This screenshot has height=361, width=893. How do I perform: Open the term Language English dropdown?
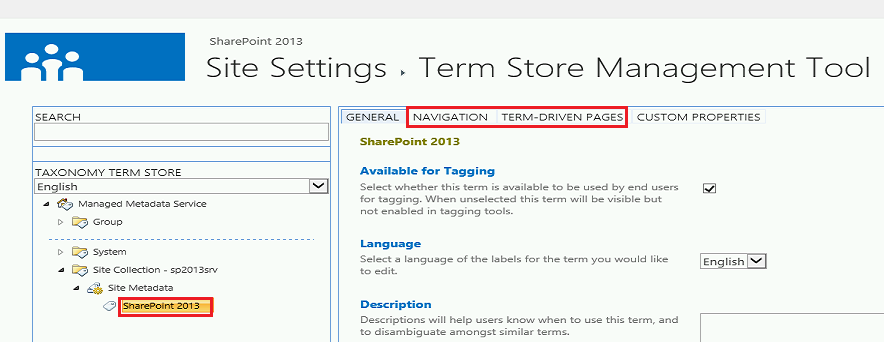click(733, 261)
